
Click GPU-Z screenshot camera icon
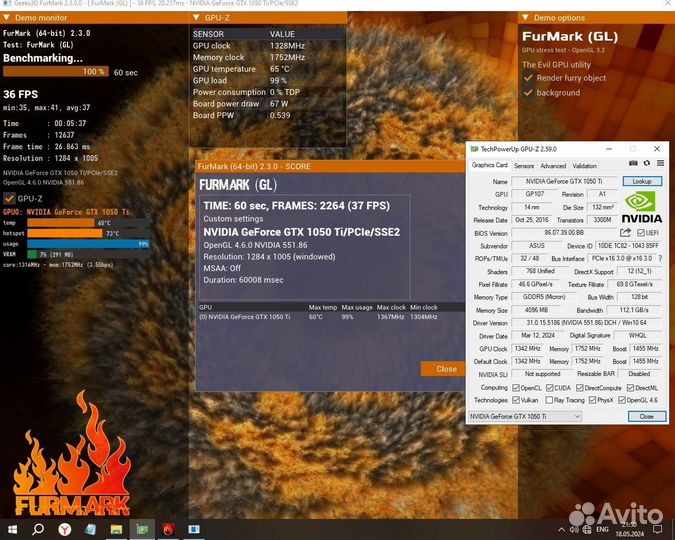[x=633, y=163]
